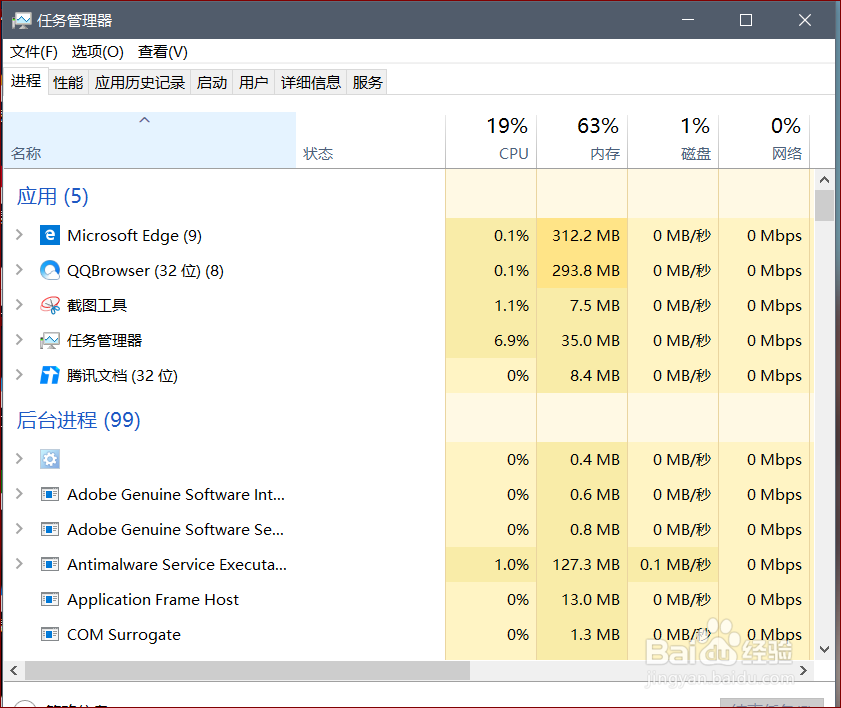Switch to the 服务 tab
The width and height of the screenshot is (841, 708).
coord(367,83)
